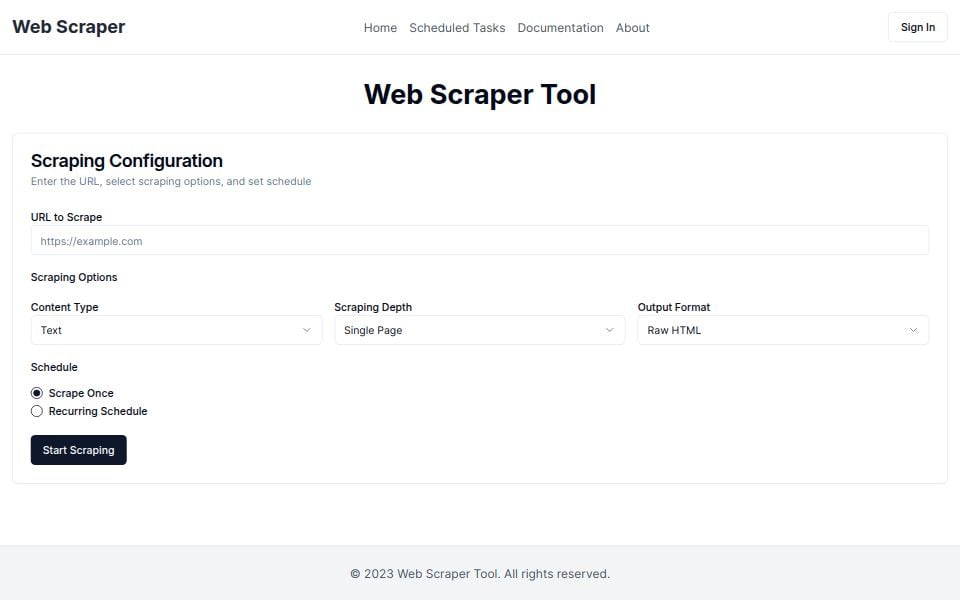Image resolution: width=960 pixels, height=600 pixels.
Task: Navigate to the About page
Action: [632, 27]
